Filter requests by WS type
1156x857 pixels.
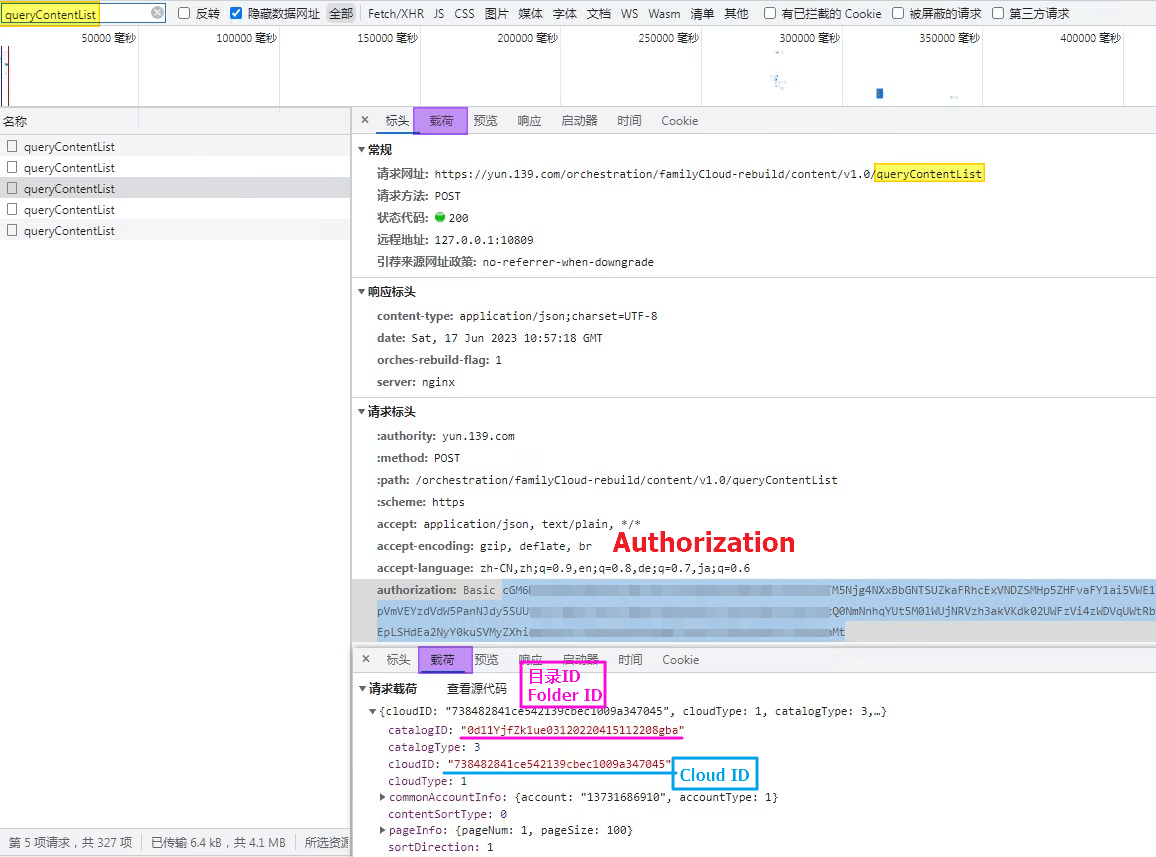tap(629, 14)
